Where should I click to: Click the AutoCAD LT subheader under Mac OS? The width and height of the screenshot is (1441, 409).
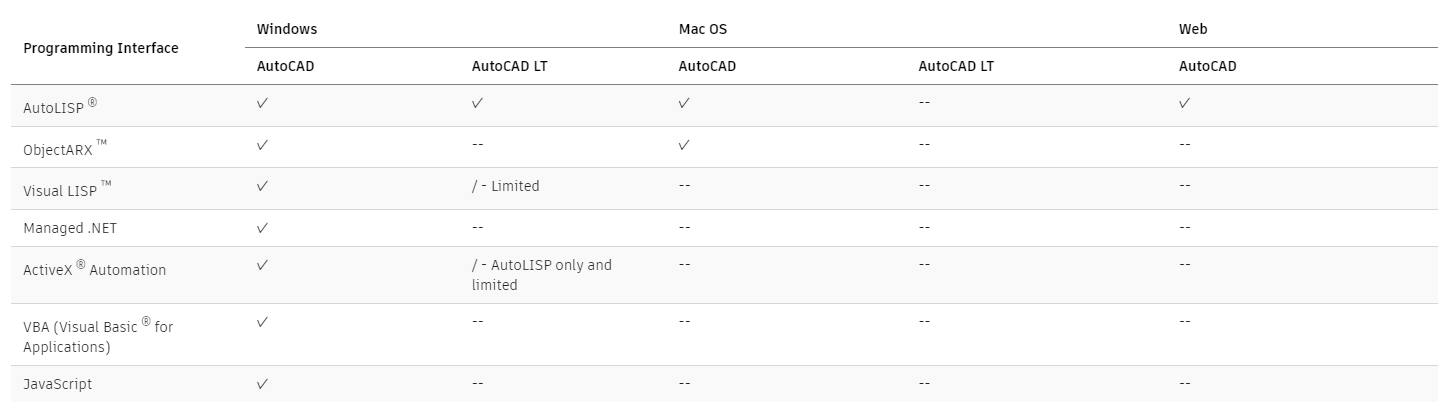click(956, 67)
